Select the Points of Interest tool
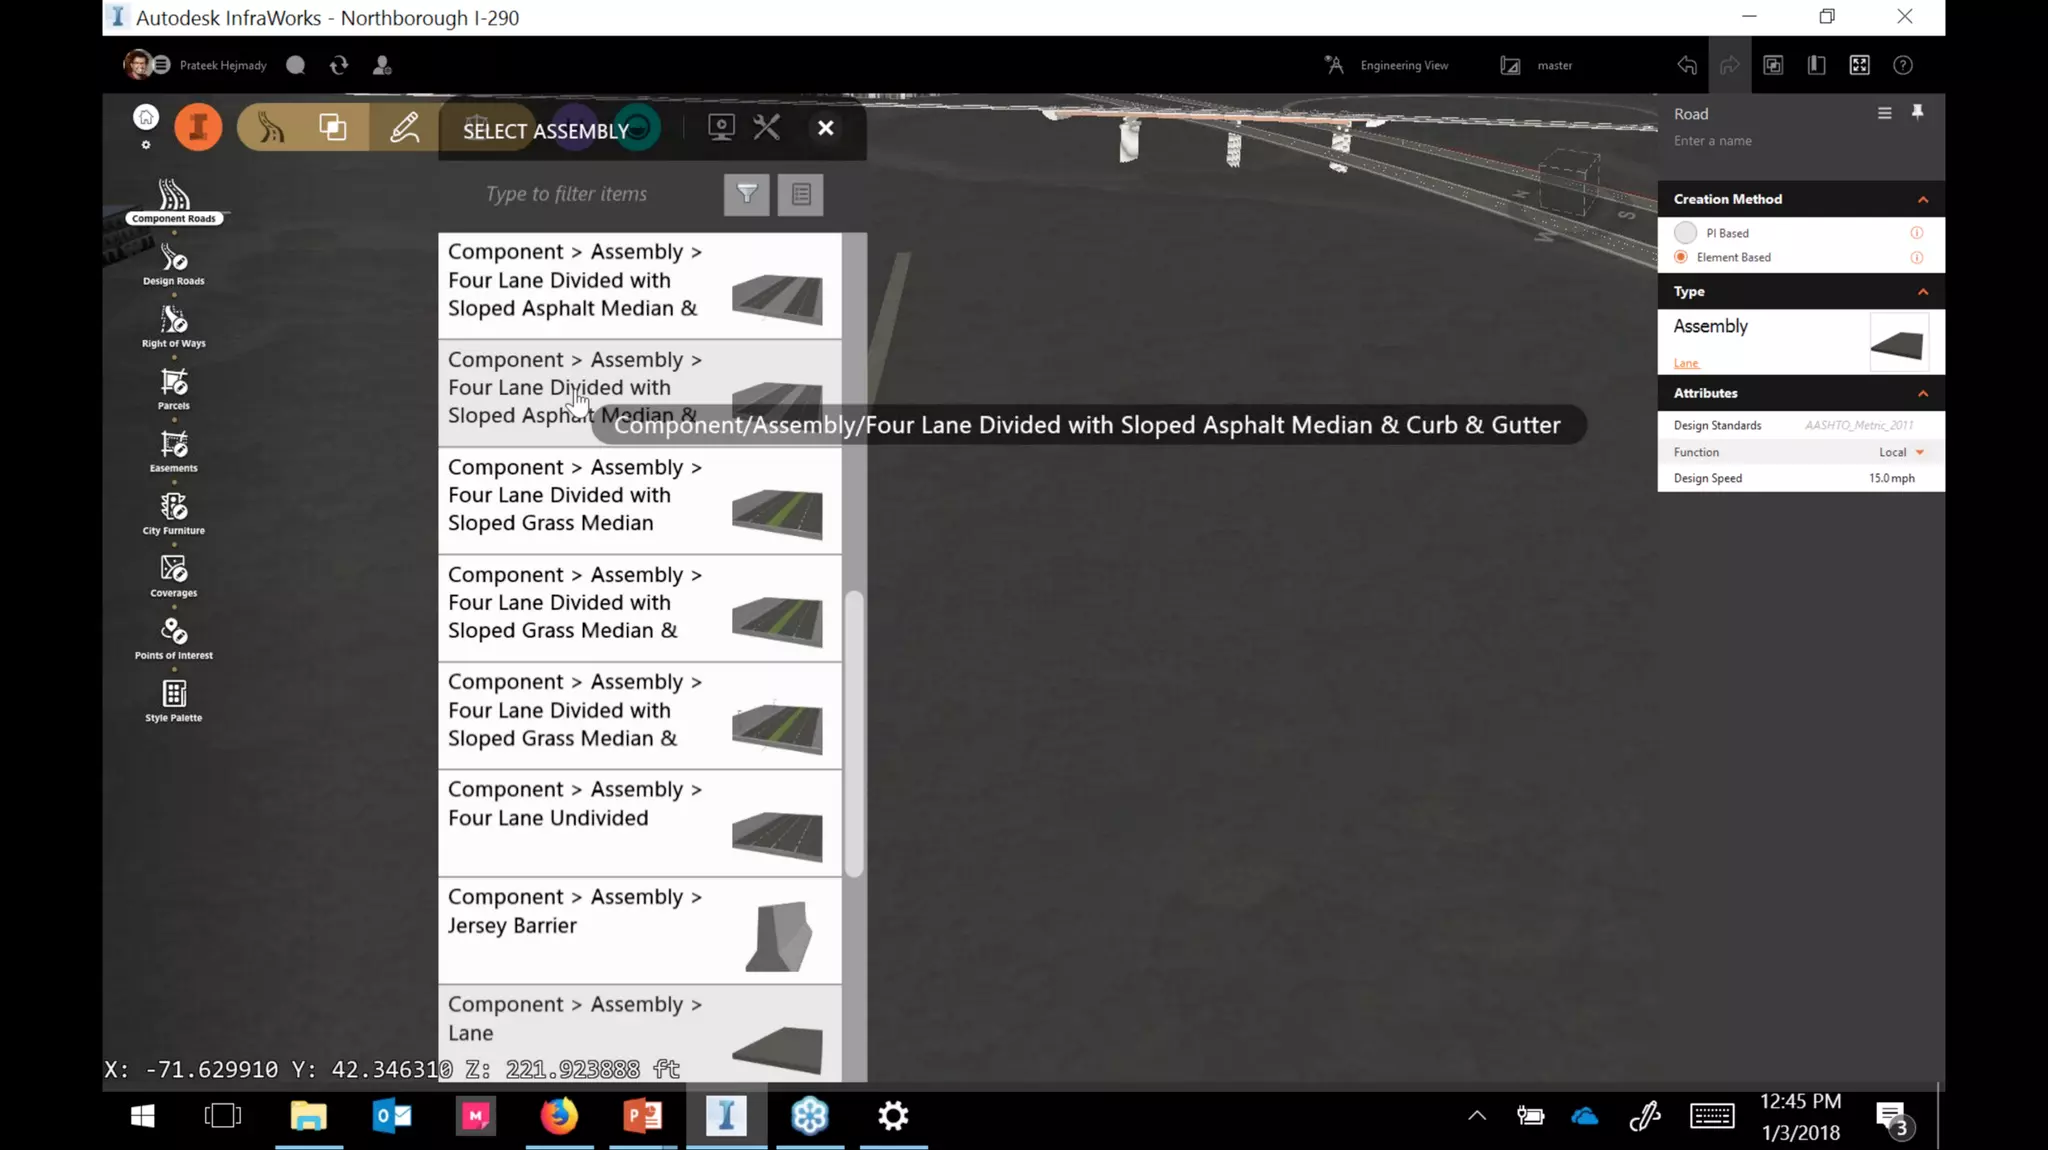Viewport: 2048px width, 1150px height. tap(174, 638)
